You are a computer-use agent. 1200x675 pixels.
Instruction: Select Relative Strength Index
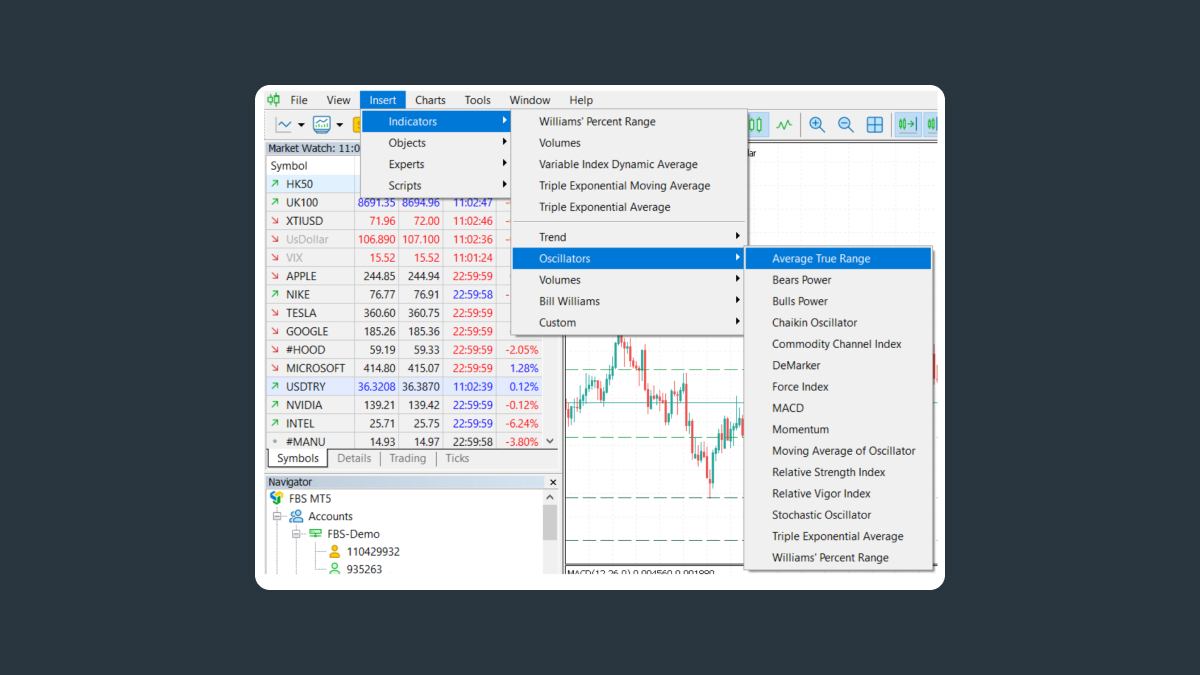(838, 472)
